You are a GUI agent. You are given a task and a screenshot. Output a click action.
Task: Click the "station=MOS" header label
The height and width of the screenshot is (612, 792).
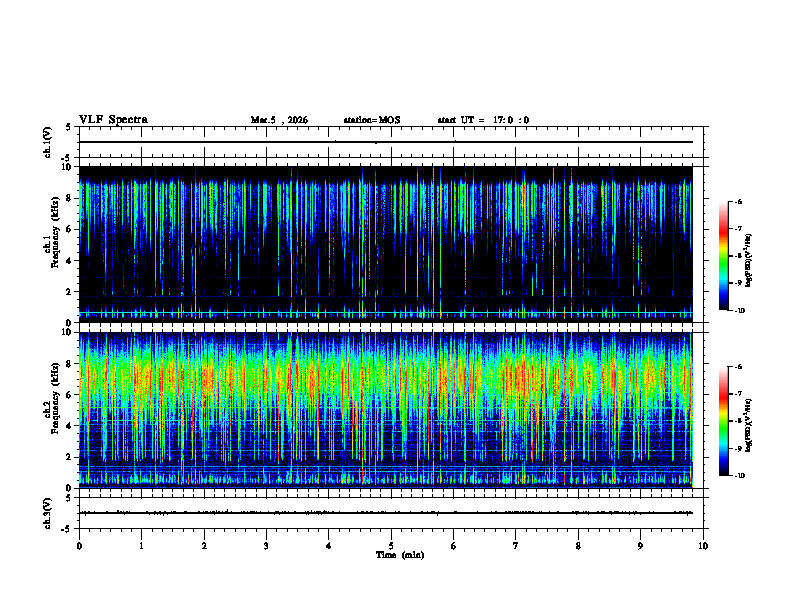pos(372,120)
